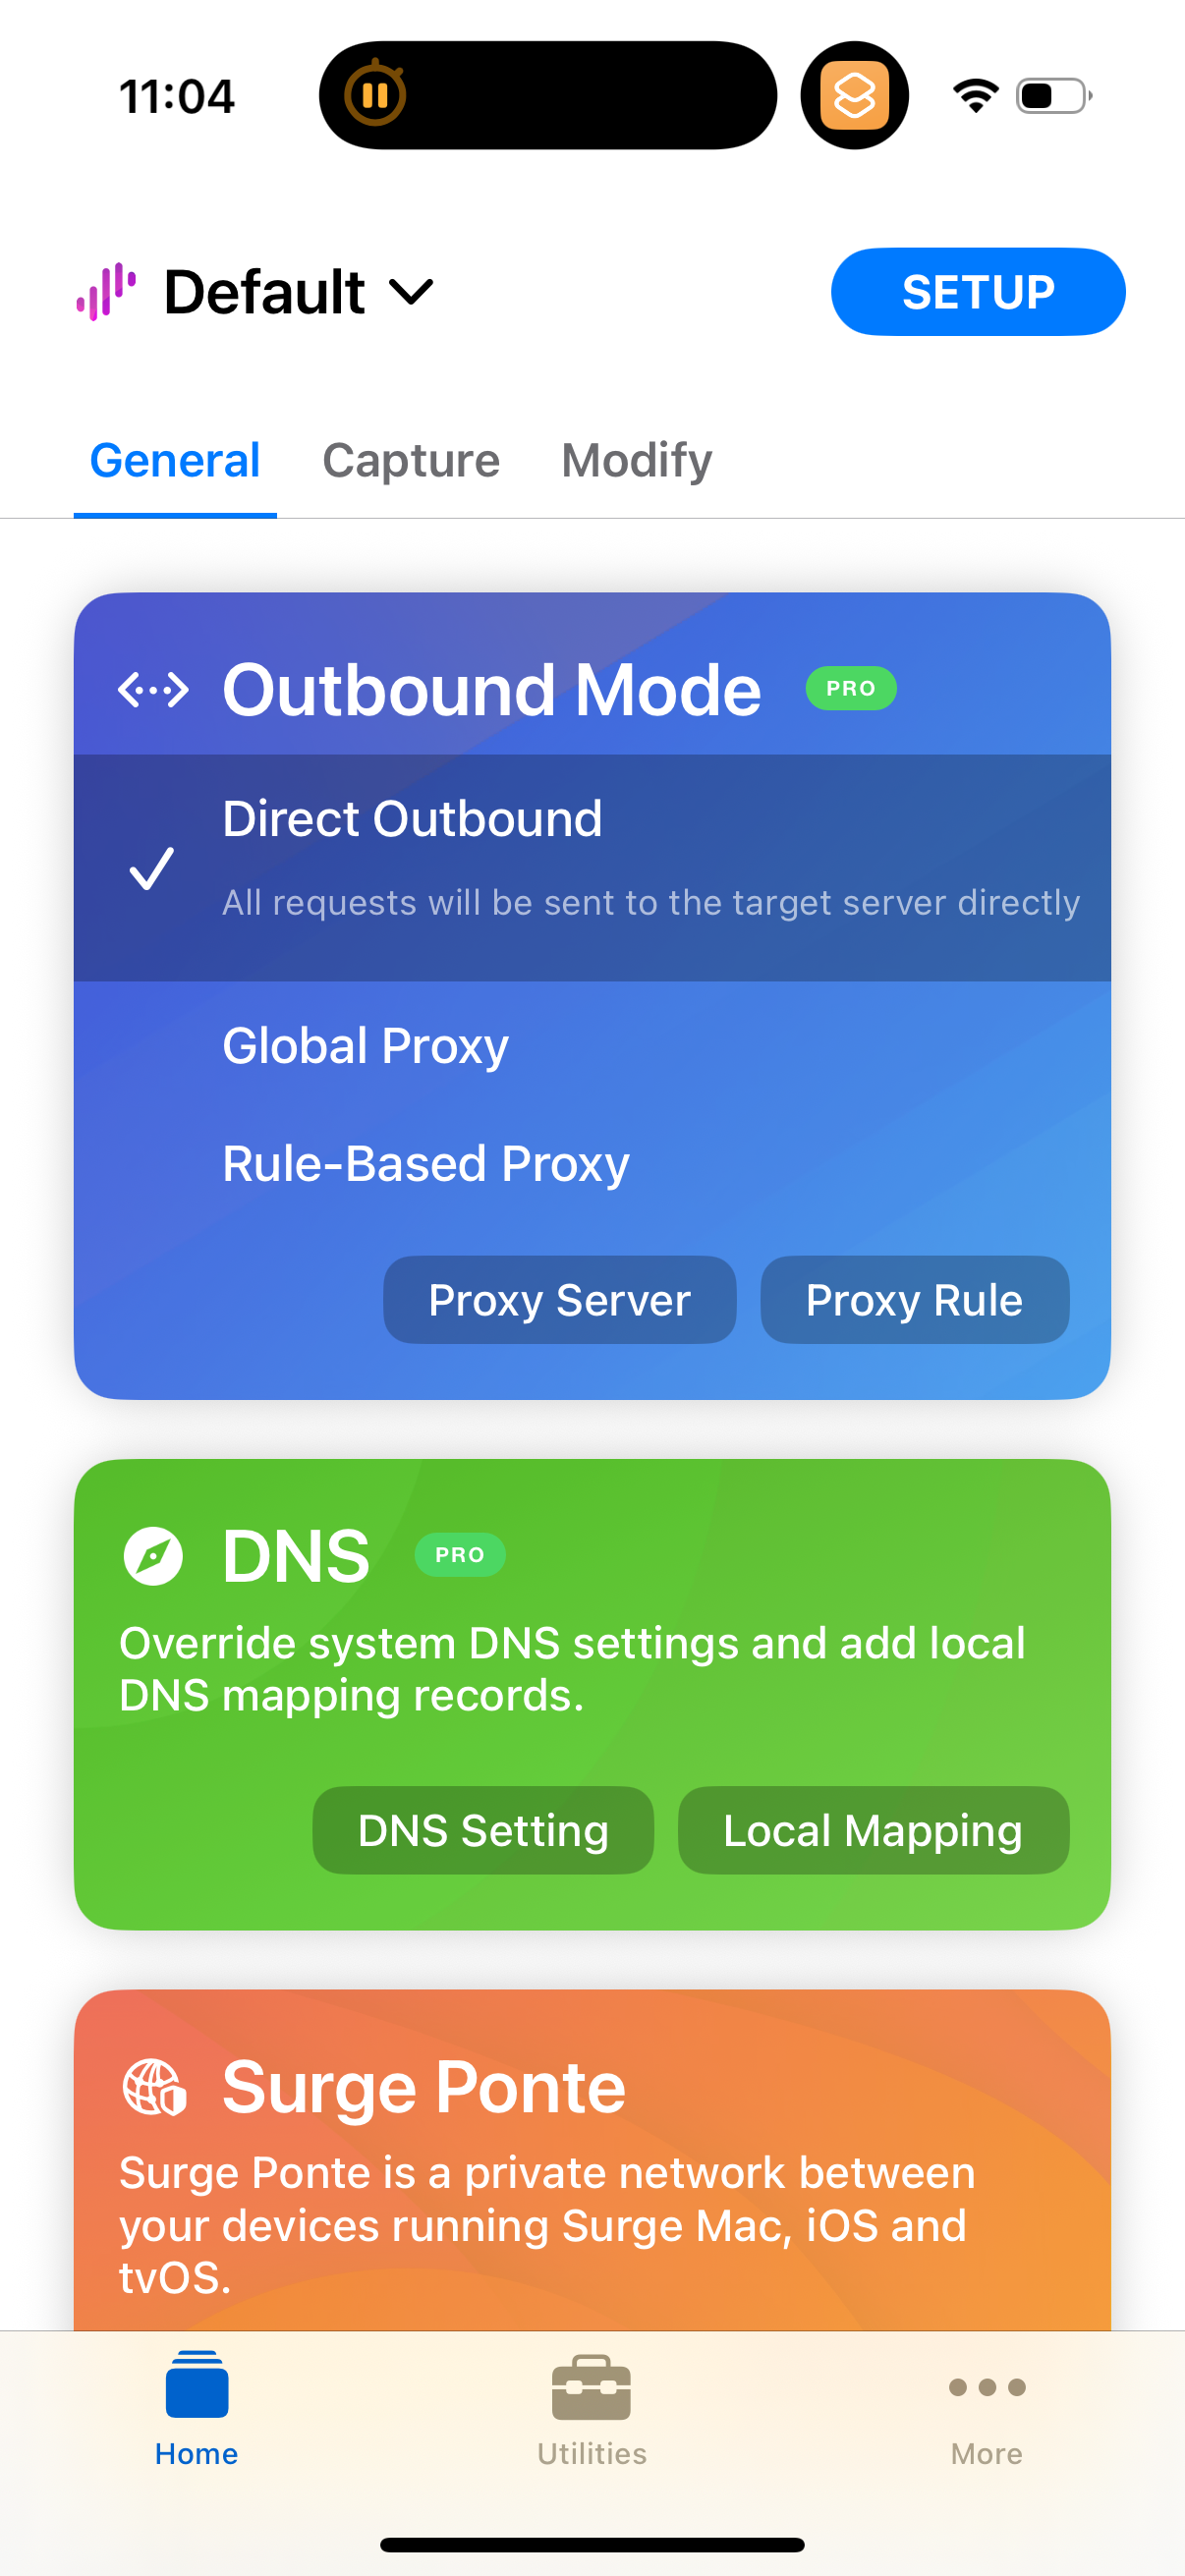The height and width of the screenshot is (2576, 1185).
Task: Open the DNS Setting button
Action: point(483,1831)
